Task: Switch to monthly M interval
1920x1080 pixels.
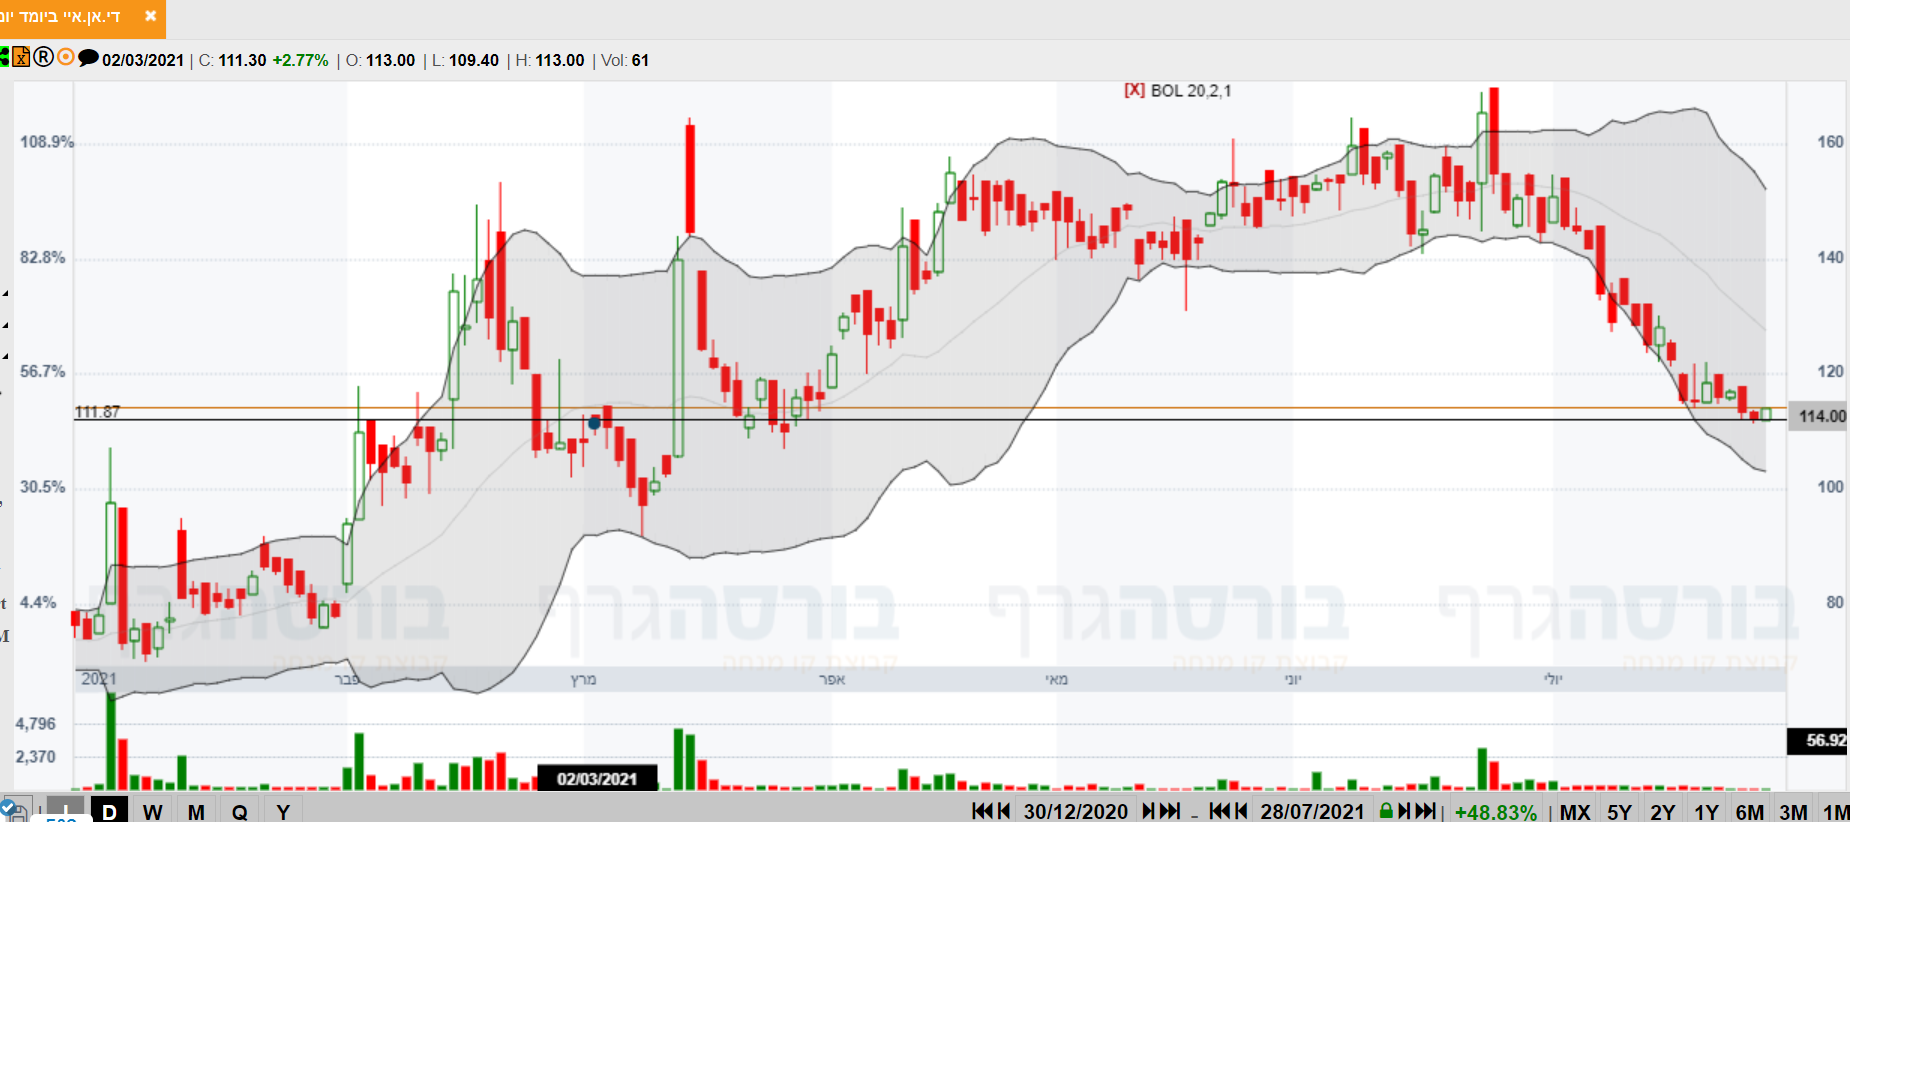Action: pos(196,812)
